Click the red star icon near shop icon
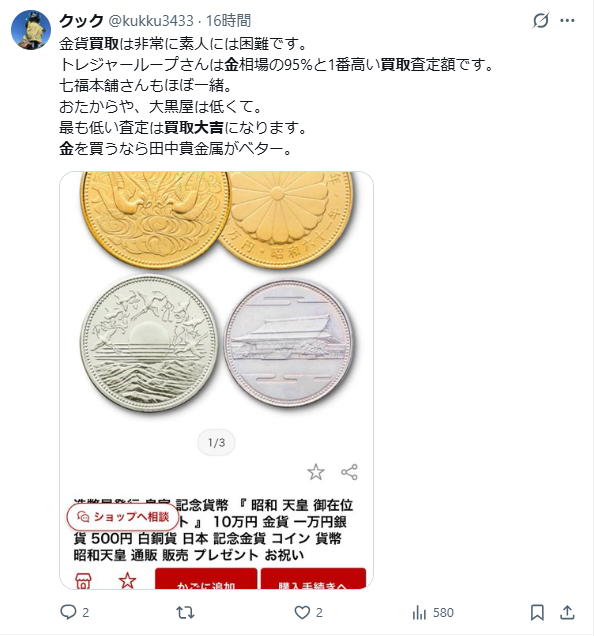This screenshot has width=596, height=636. point(127,580)
